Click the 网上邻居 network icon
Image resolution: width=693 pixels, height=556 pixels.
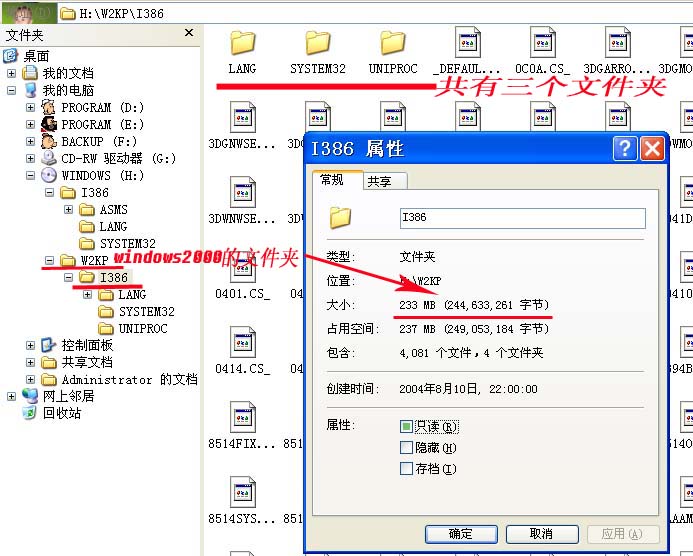30,396
